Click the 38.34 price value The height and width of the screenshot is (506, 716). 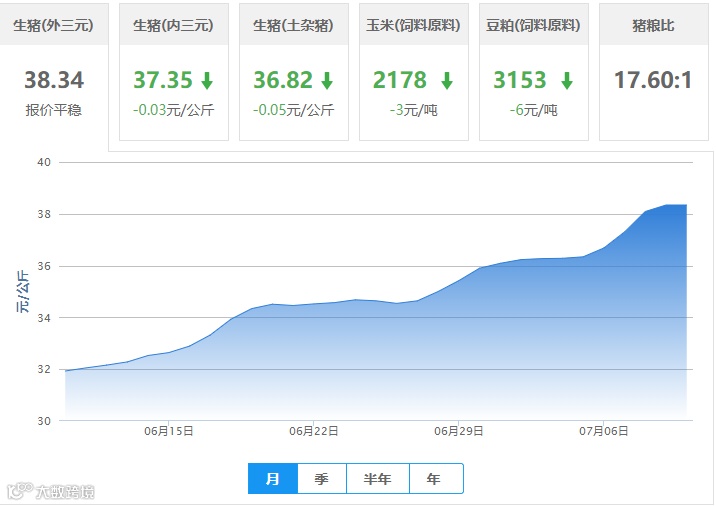pyautogui.click(x=54, y=80)
